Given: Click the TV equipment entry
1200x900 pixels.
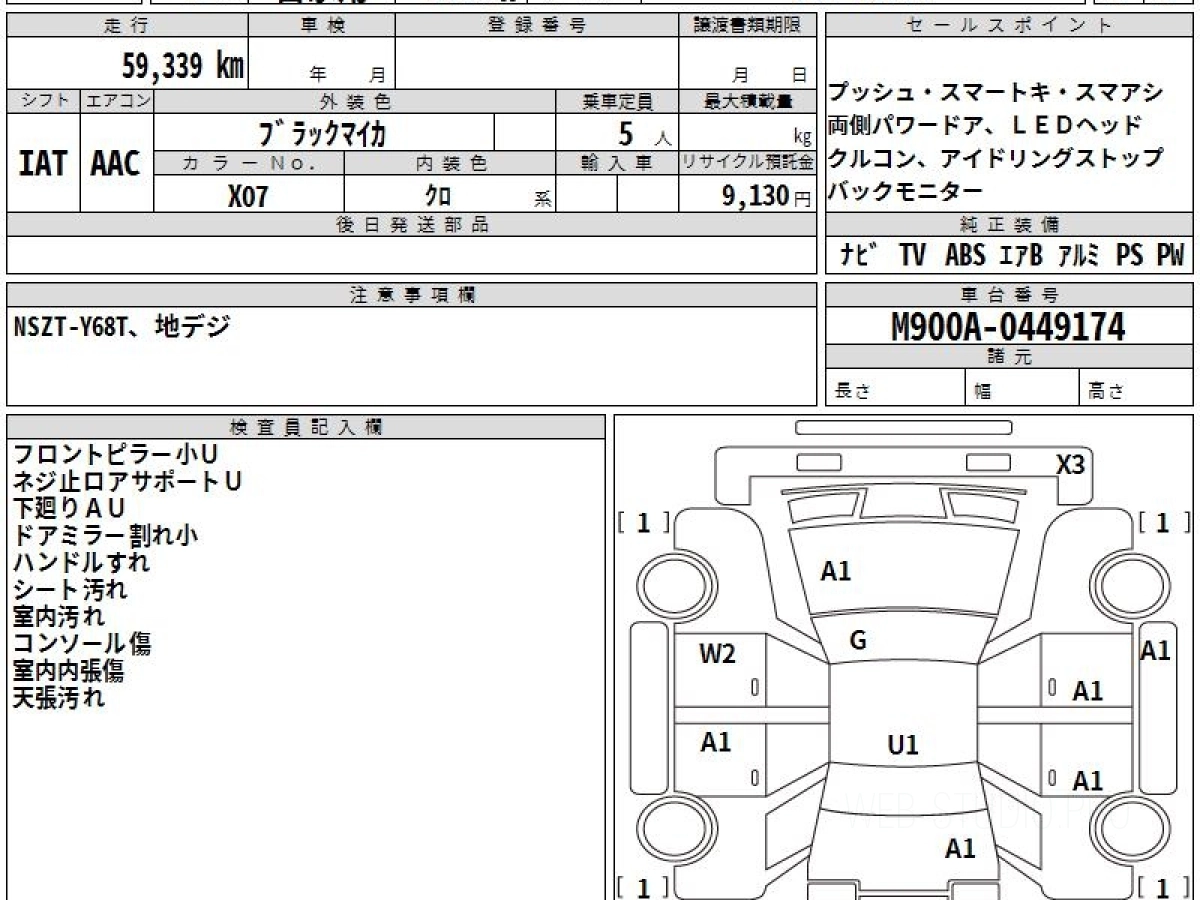Looking at the screenshot, I should (912, 255).
